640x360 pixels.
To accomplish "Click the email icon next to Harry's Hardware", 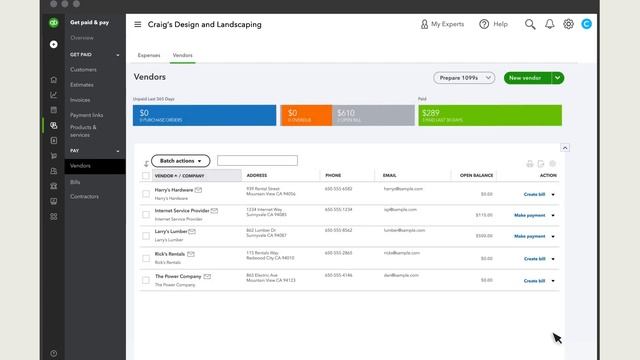I will pos(198,190).
